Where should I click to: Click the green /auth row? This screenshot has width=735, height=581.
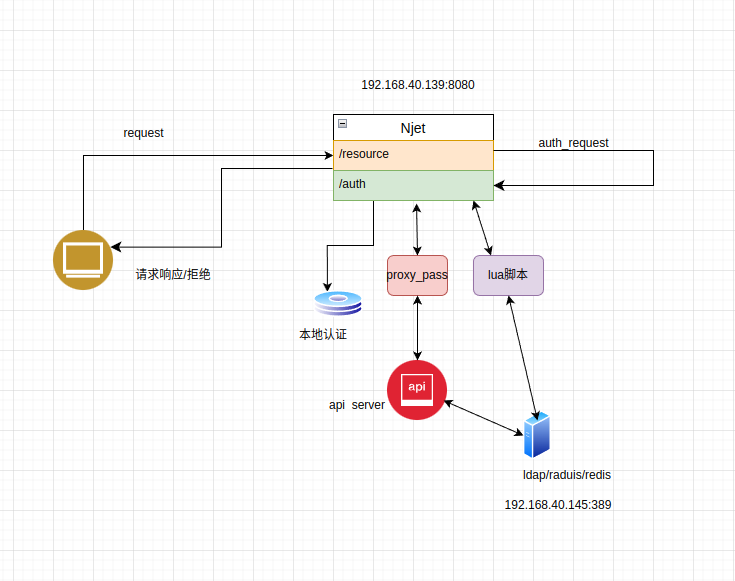413,185
